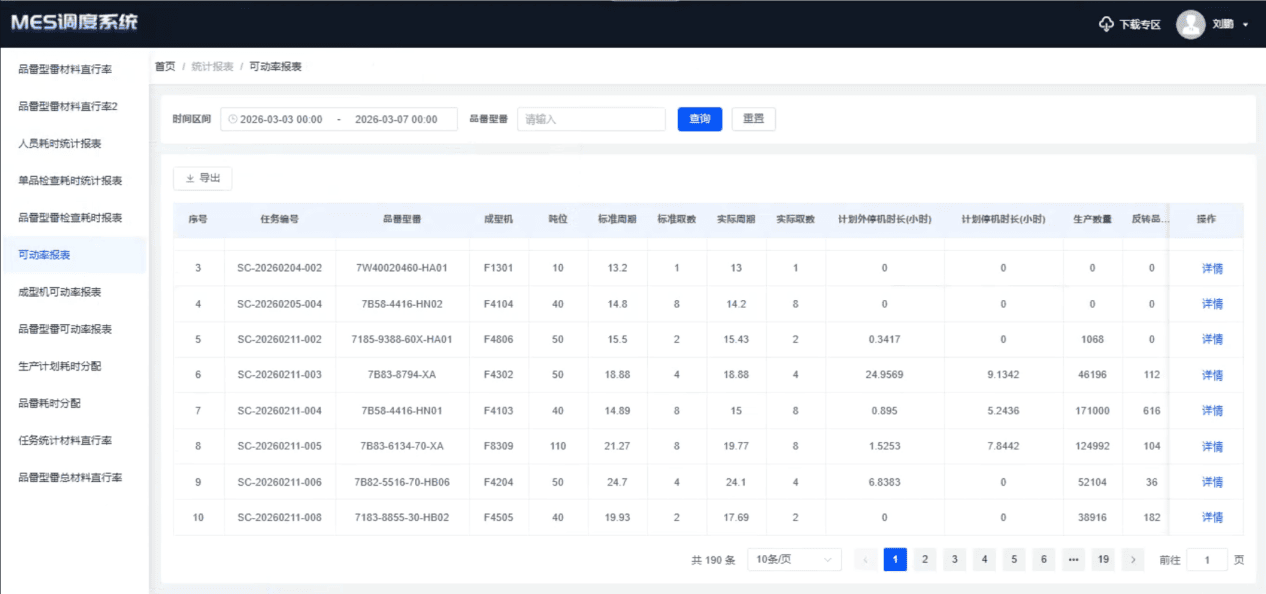Click the previous page arrow in pagination
The width and height of the screenshot is (1266, 594).
865,559
